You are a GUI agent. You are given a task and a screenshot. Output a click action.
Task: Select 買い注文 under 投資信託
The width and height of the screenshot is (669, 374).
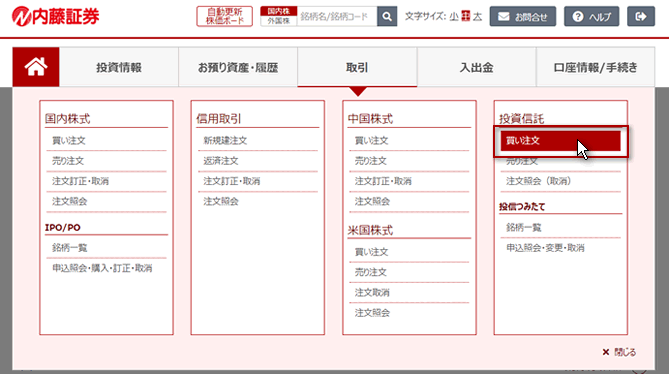[561, 141]
